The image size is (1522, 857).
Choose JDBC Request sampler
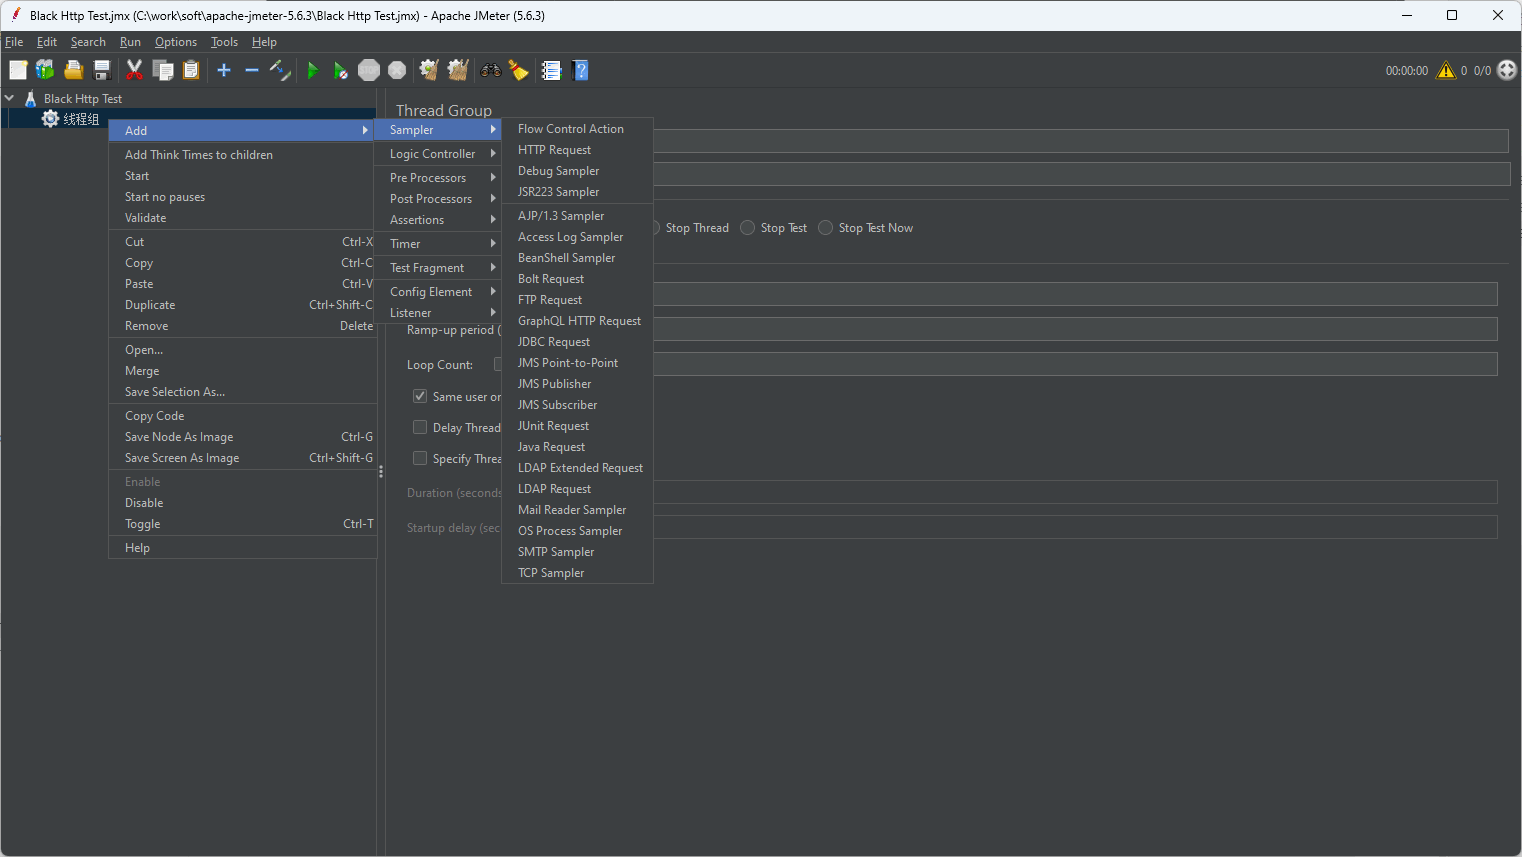click(577, 342)
